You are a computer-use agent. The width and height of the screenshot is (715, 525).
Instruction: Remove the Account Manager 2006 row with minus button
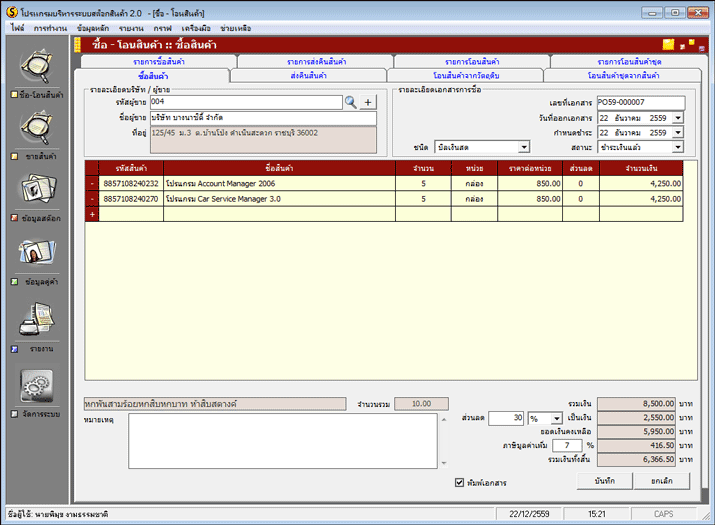click(x=92, y=183)
